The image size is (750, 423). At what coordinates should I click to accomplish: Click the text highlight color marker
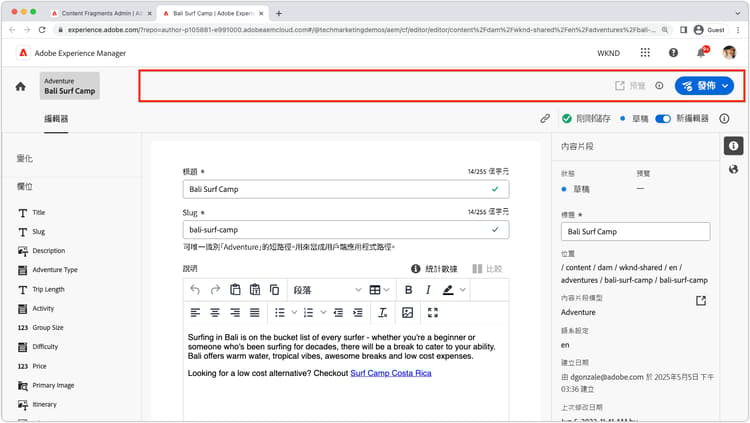pyautogui.click(x=448, y=289)
